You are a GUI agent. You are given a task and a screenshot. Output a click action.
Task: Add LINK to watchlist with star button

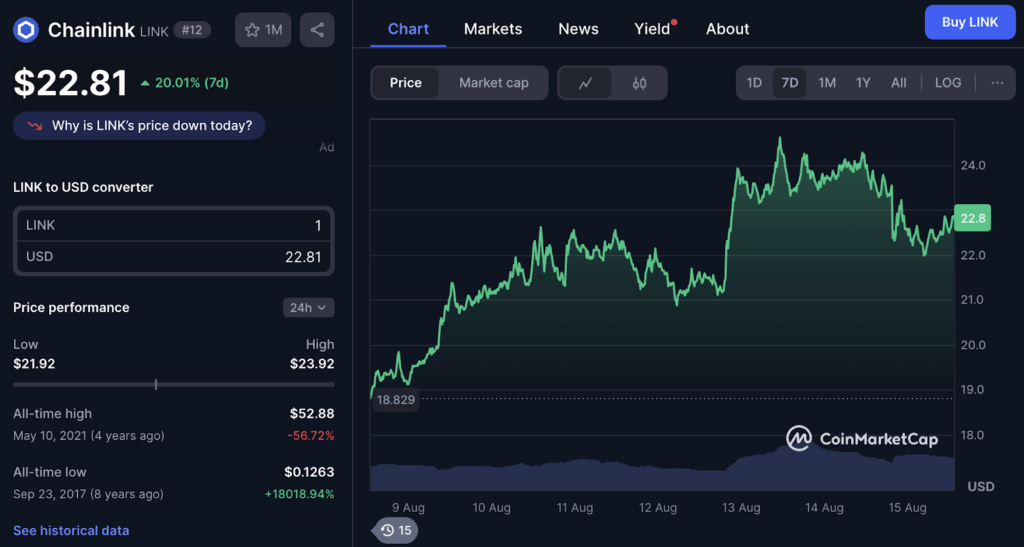click(263, 30)
